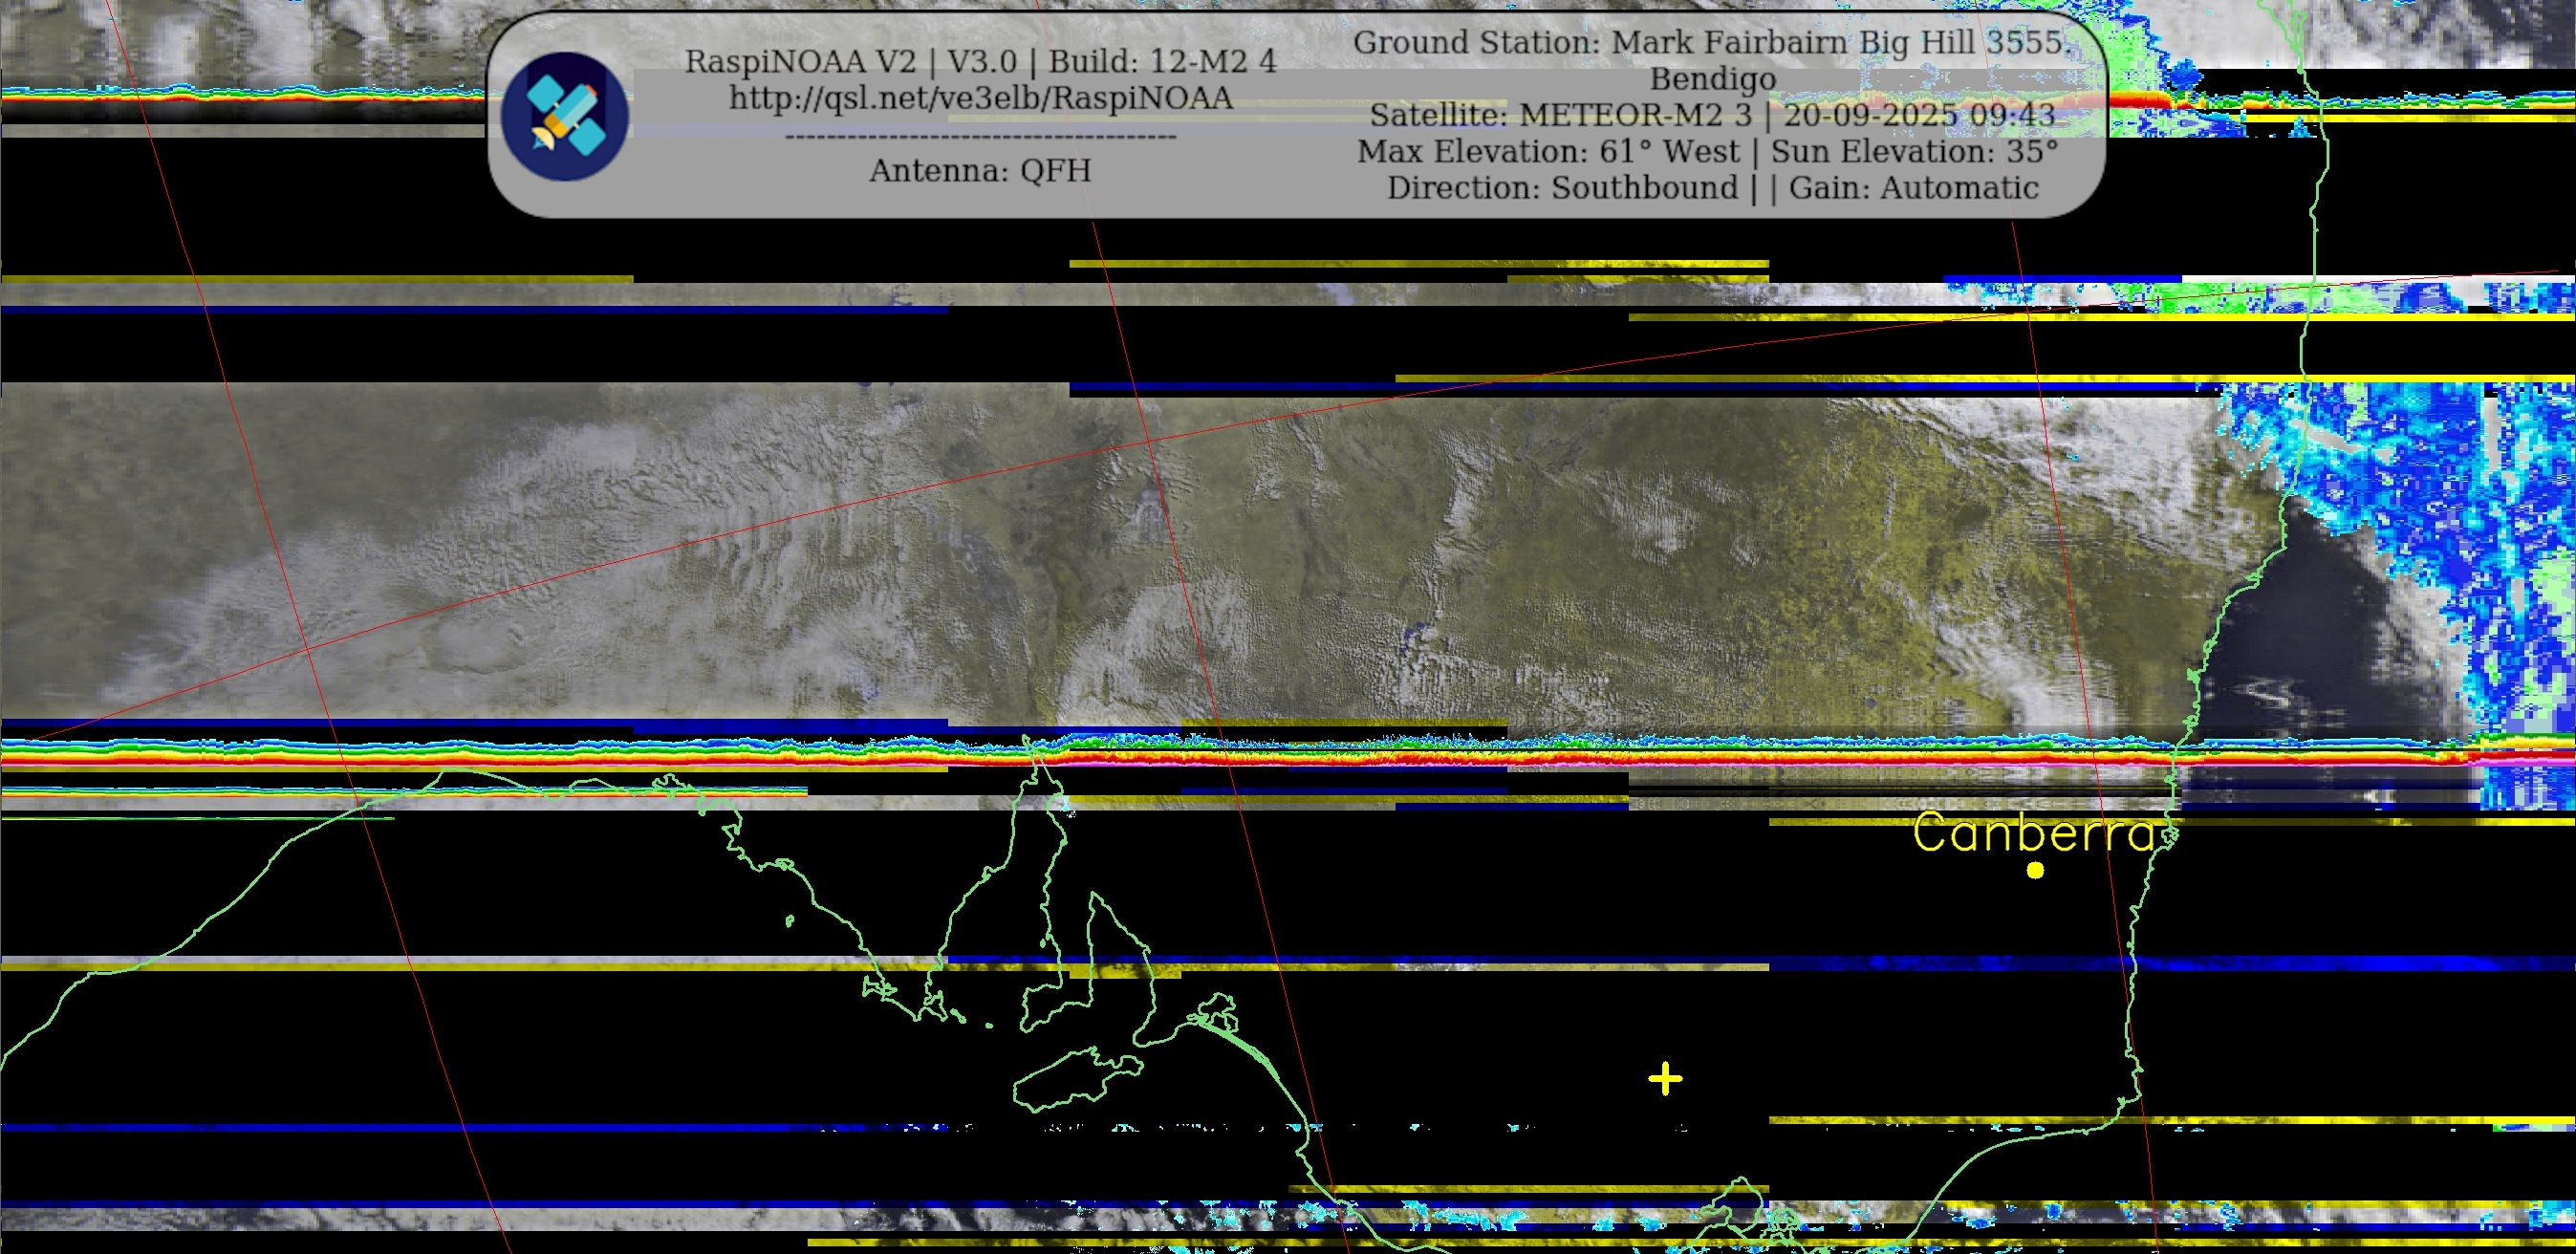Click the METEOR-M2 3 satellite name

(x=1635, y=116)
